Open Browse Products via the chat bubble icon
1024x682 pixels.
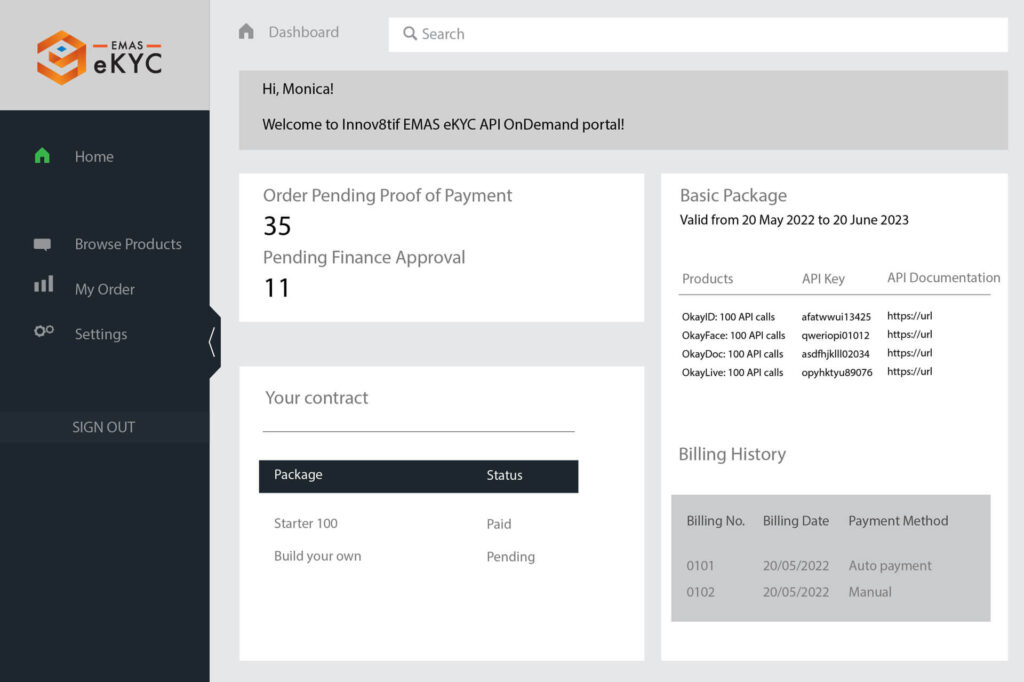pyautogui.click(x=42, y=243)
